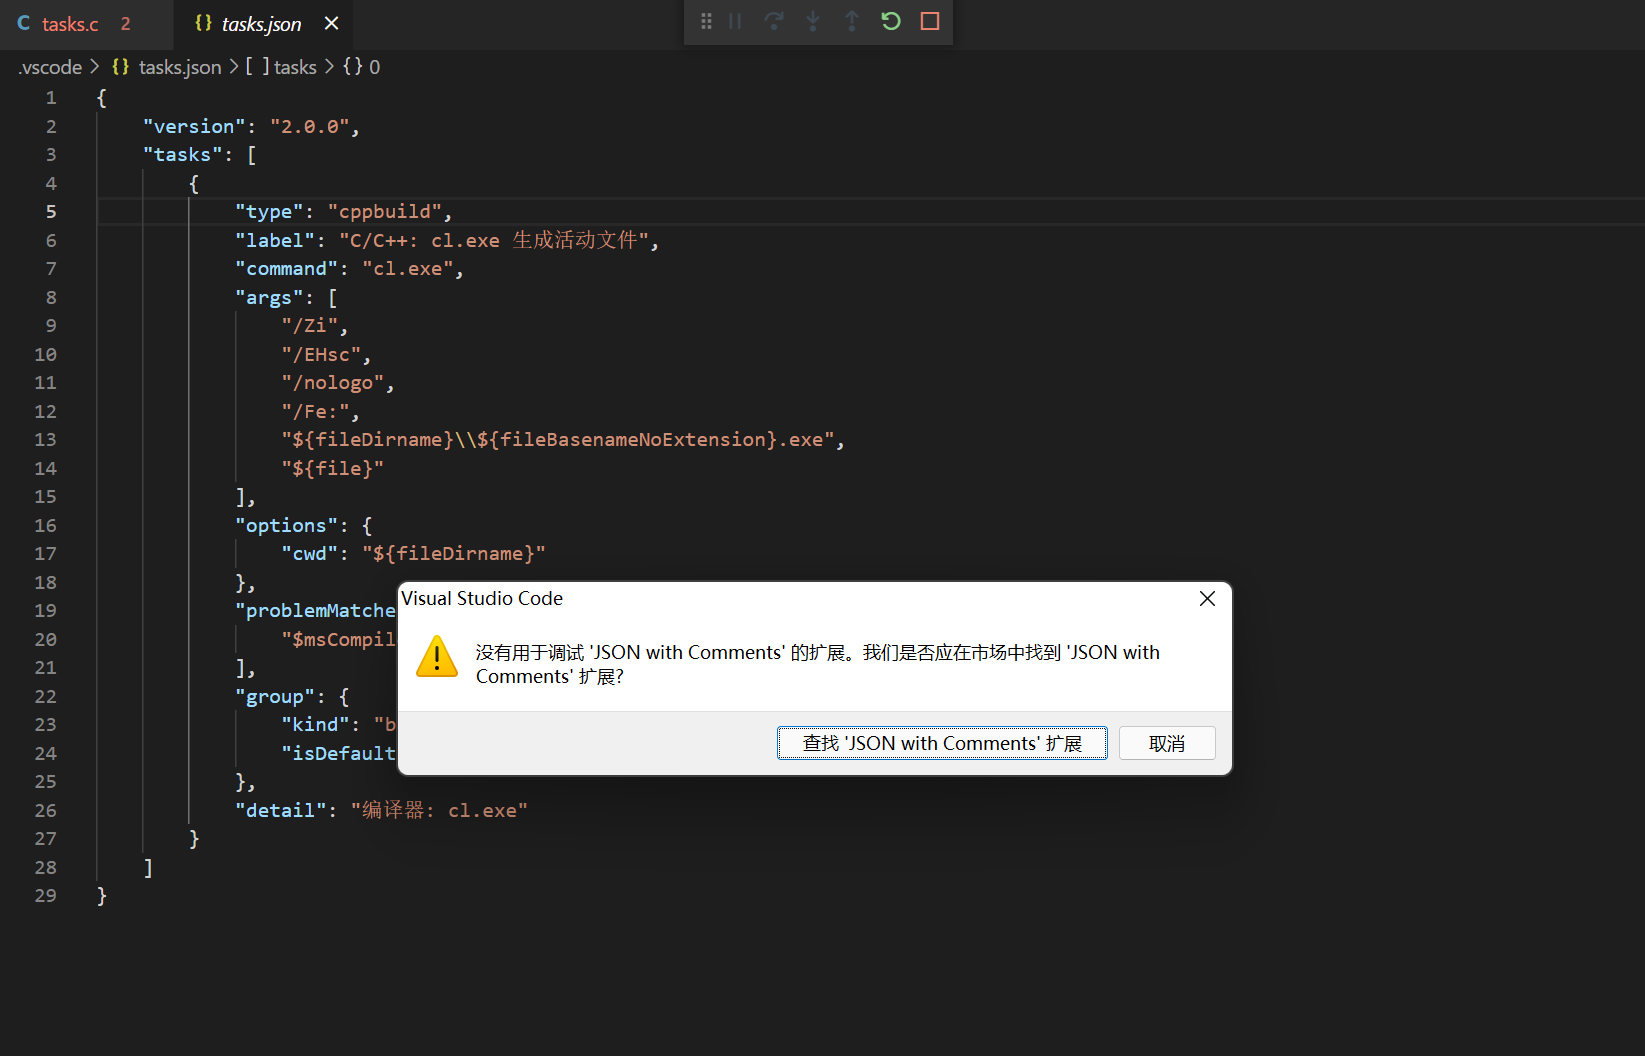Click the dialog title 'Visual Studio Code'
Viewport: 1645px width, 1056px height.
(482, 598)
